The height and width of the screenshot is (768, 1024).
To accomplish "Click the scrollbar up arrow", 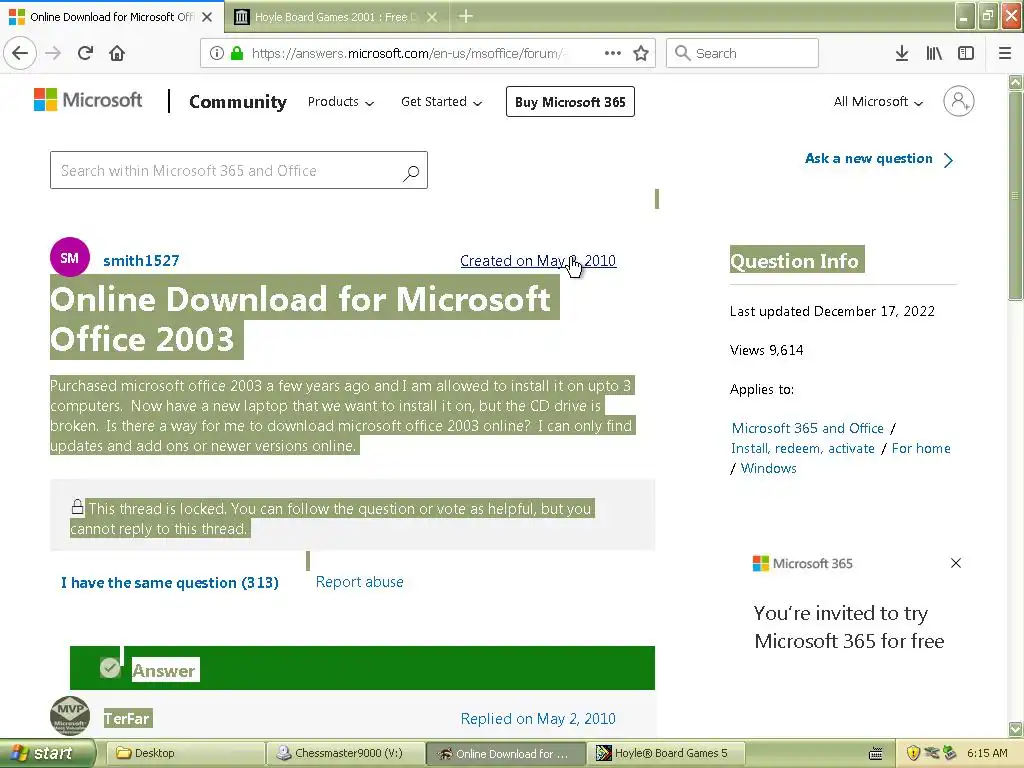I will pos(1015,82).
